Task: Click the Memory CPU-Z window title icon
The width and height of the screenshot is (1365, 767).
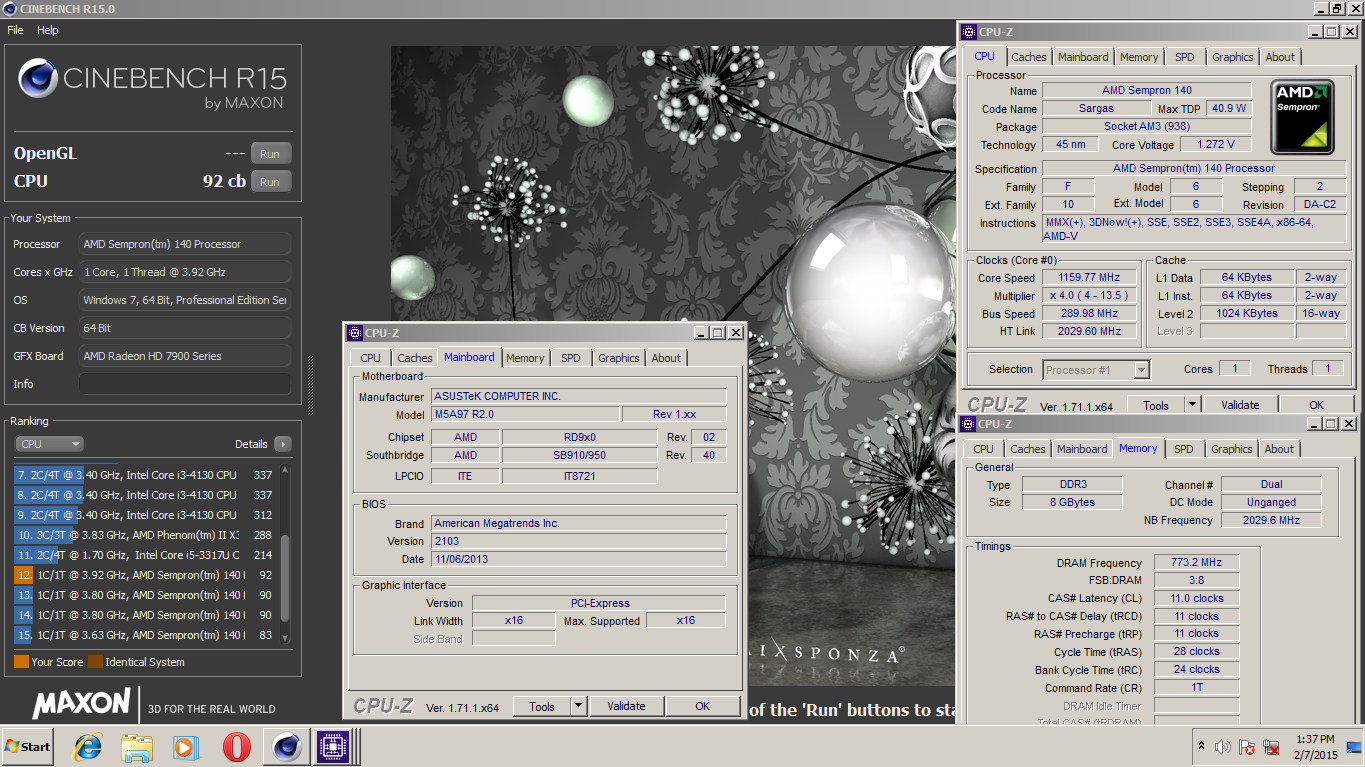Action: [x=969, y=424]
